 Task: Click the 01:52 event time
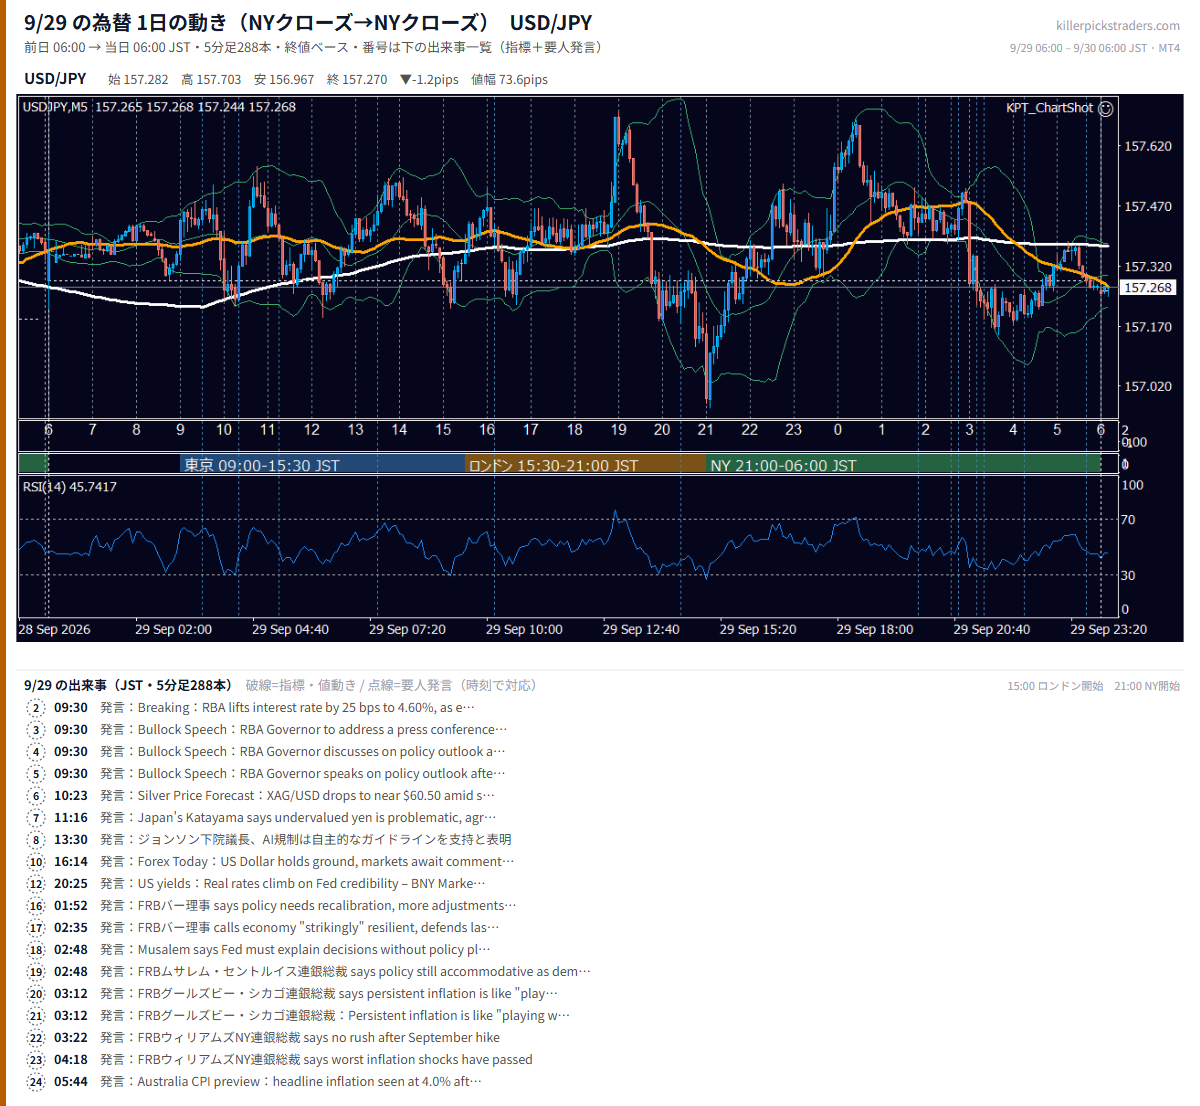point(71,906)
